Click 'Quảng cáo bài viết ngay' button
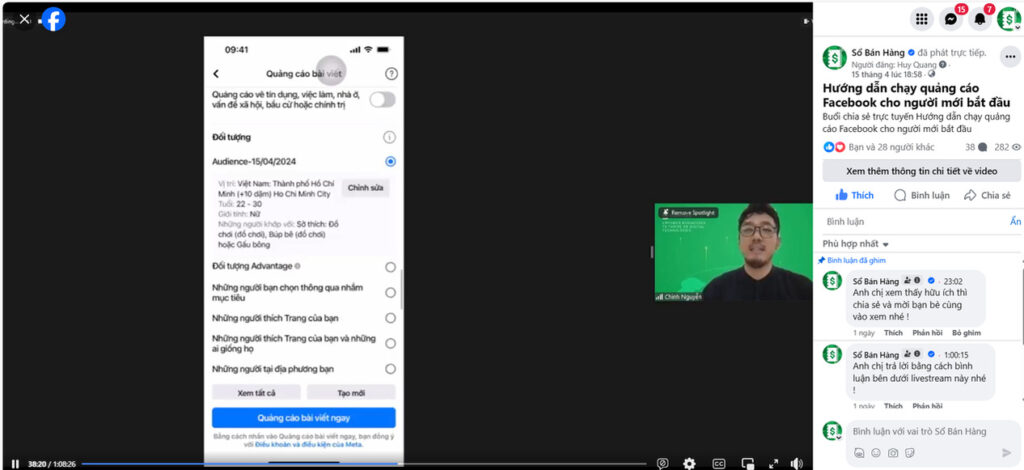Viewport: 1024px width, 470px height. (x=304, y=418)
